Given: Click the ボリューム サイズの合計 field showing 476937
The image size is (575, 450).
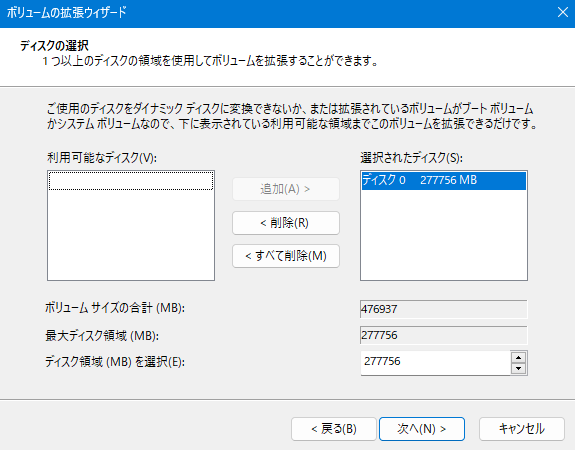Looking at the screenshot, I should [x=444, y=309].
